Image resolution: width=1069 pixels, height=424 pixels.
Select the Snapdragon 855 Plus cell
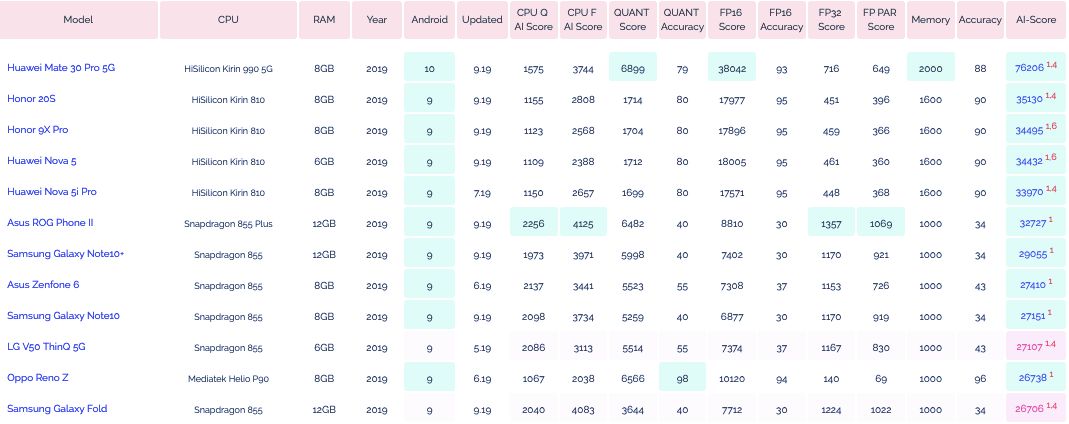click(228, 223)
